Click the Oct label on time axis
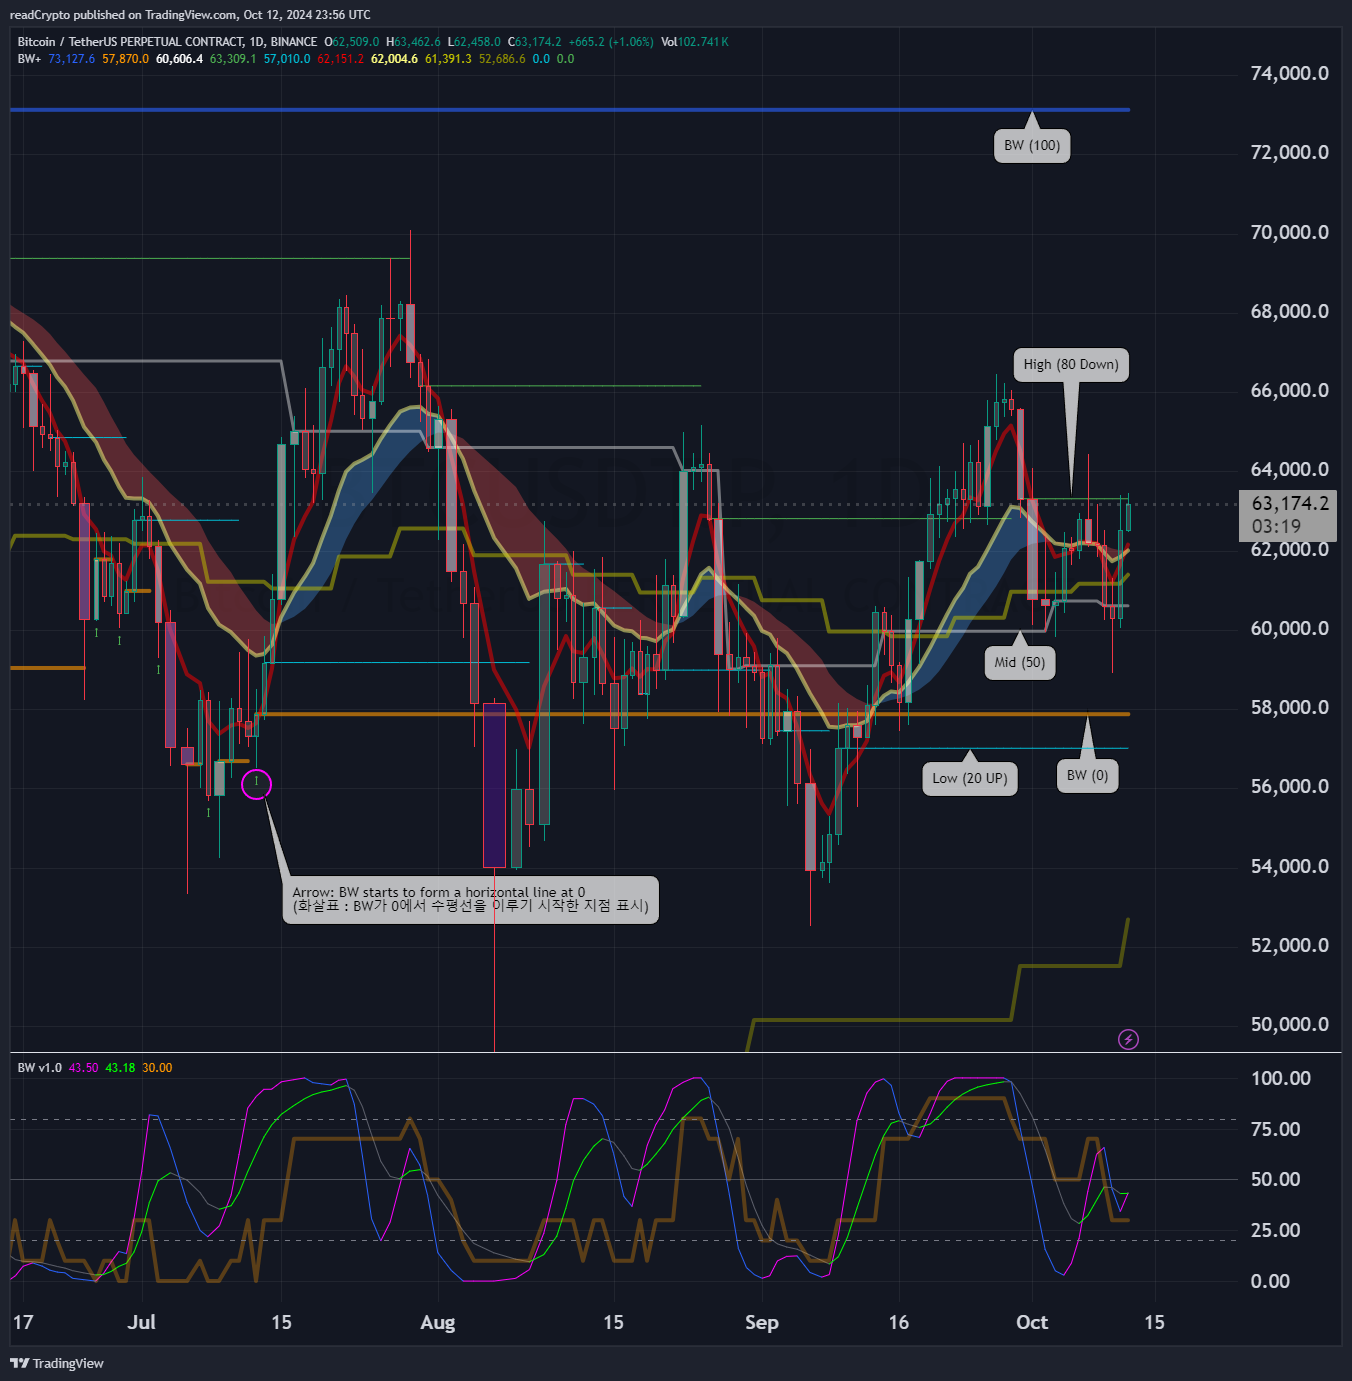 [1032, 1322]
